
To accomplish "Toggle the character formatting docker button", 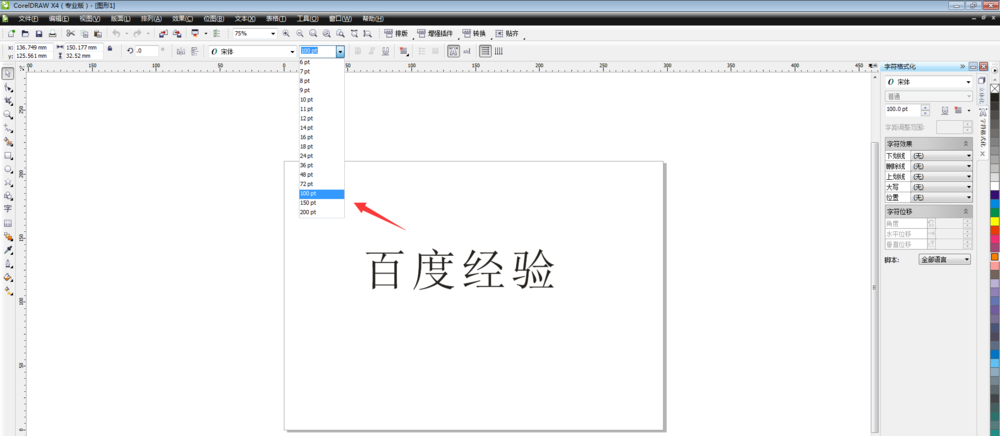I will 453,51.
